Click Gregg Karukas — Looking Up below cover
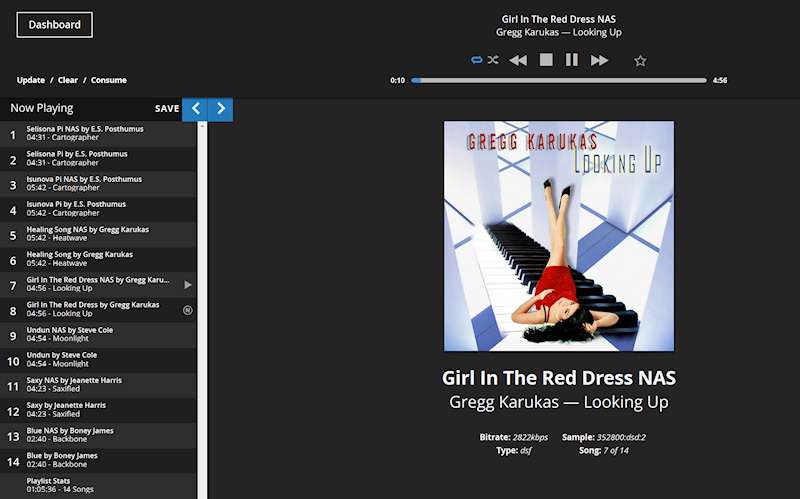This screenshot has height=499, width=800. (559, 402)
